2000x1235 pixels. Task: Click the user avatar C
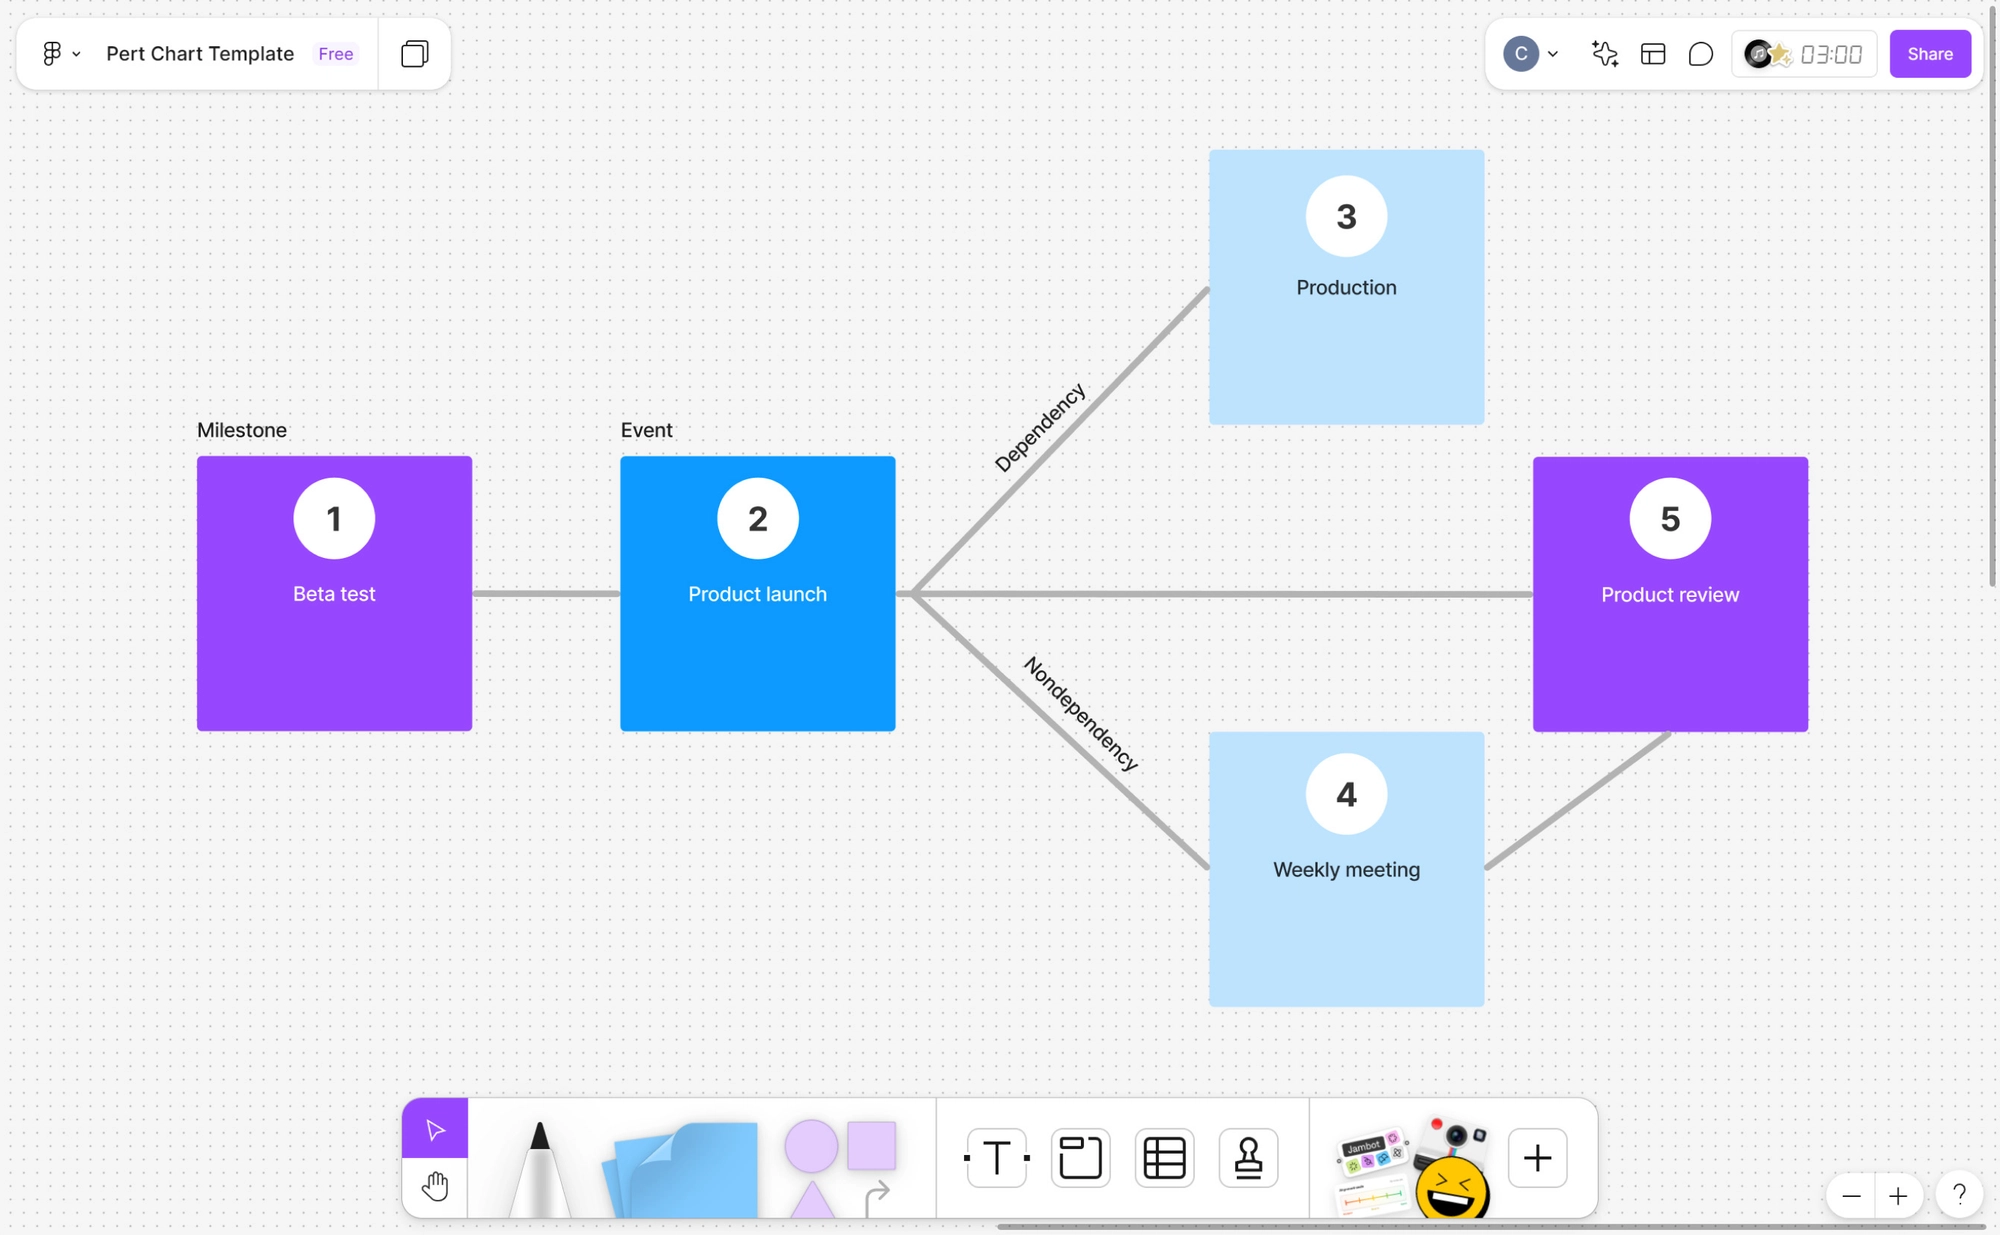[x=1521, y=54]
